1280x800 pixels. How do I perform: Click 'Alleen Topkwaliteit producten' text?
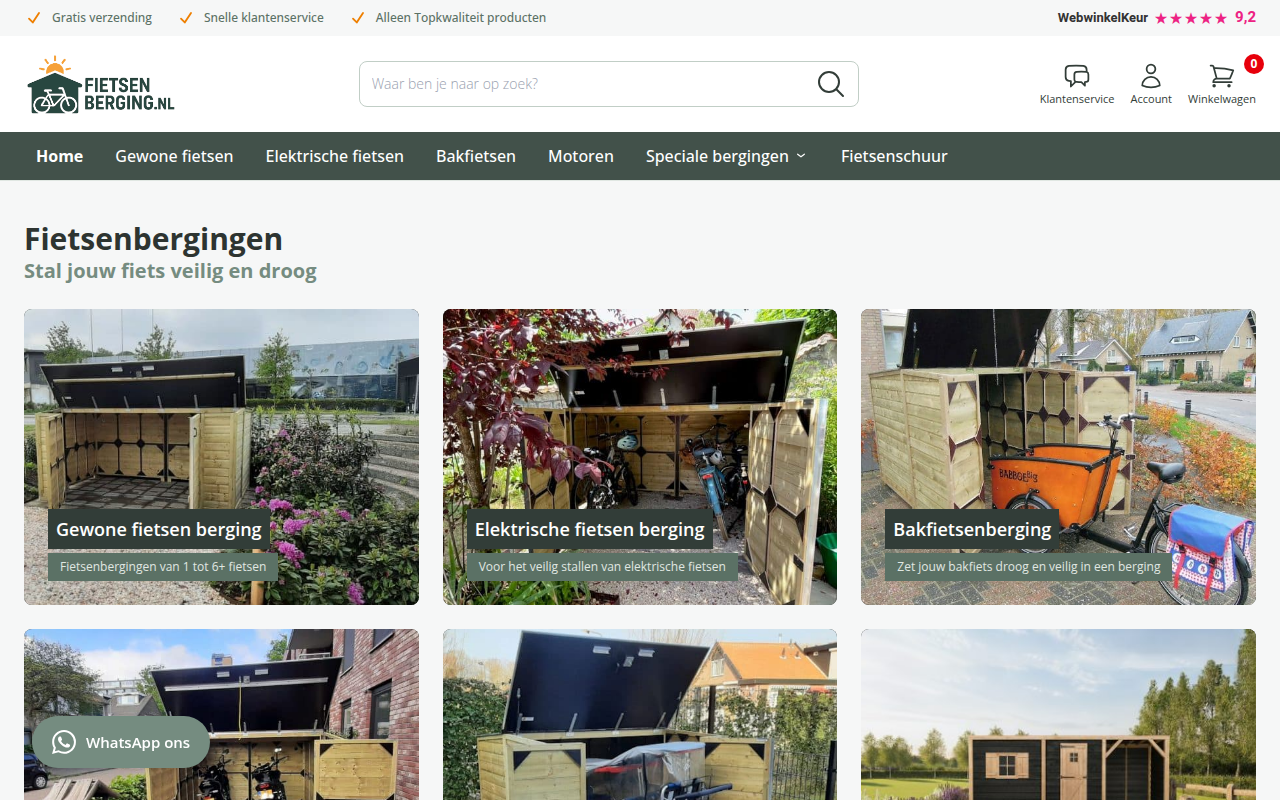(x=461, y=18)
